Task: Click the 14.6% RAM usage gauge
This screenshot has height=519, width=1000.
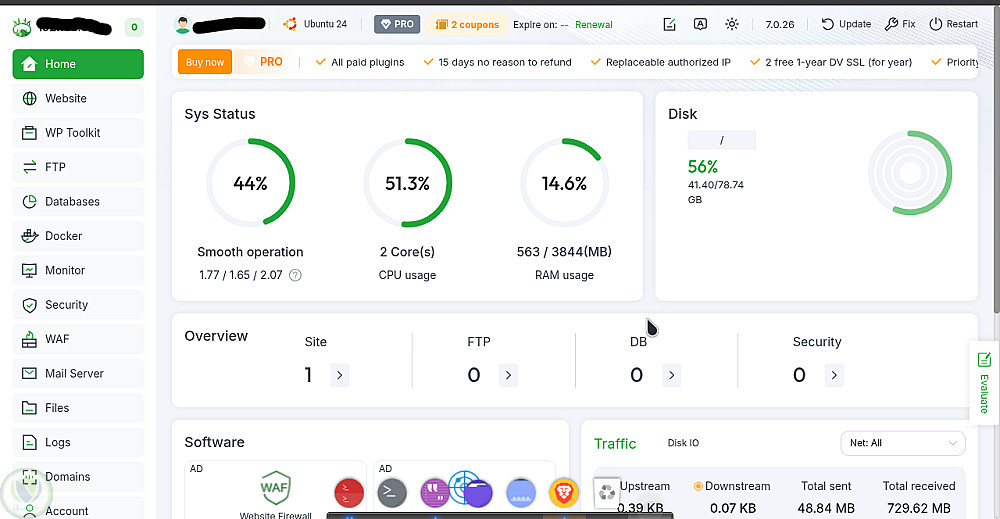Action: [564, 183]
